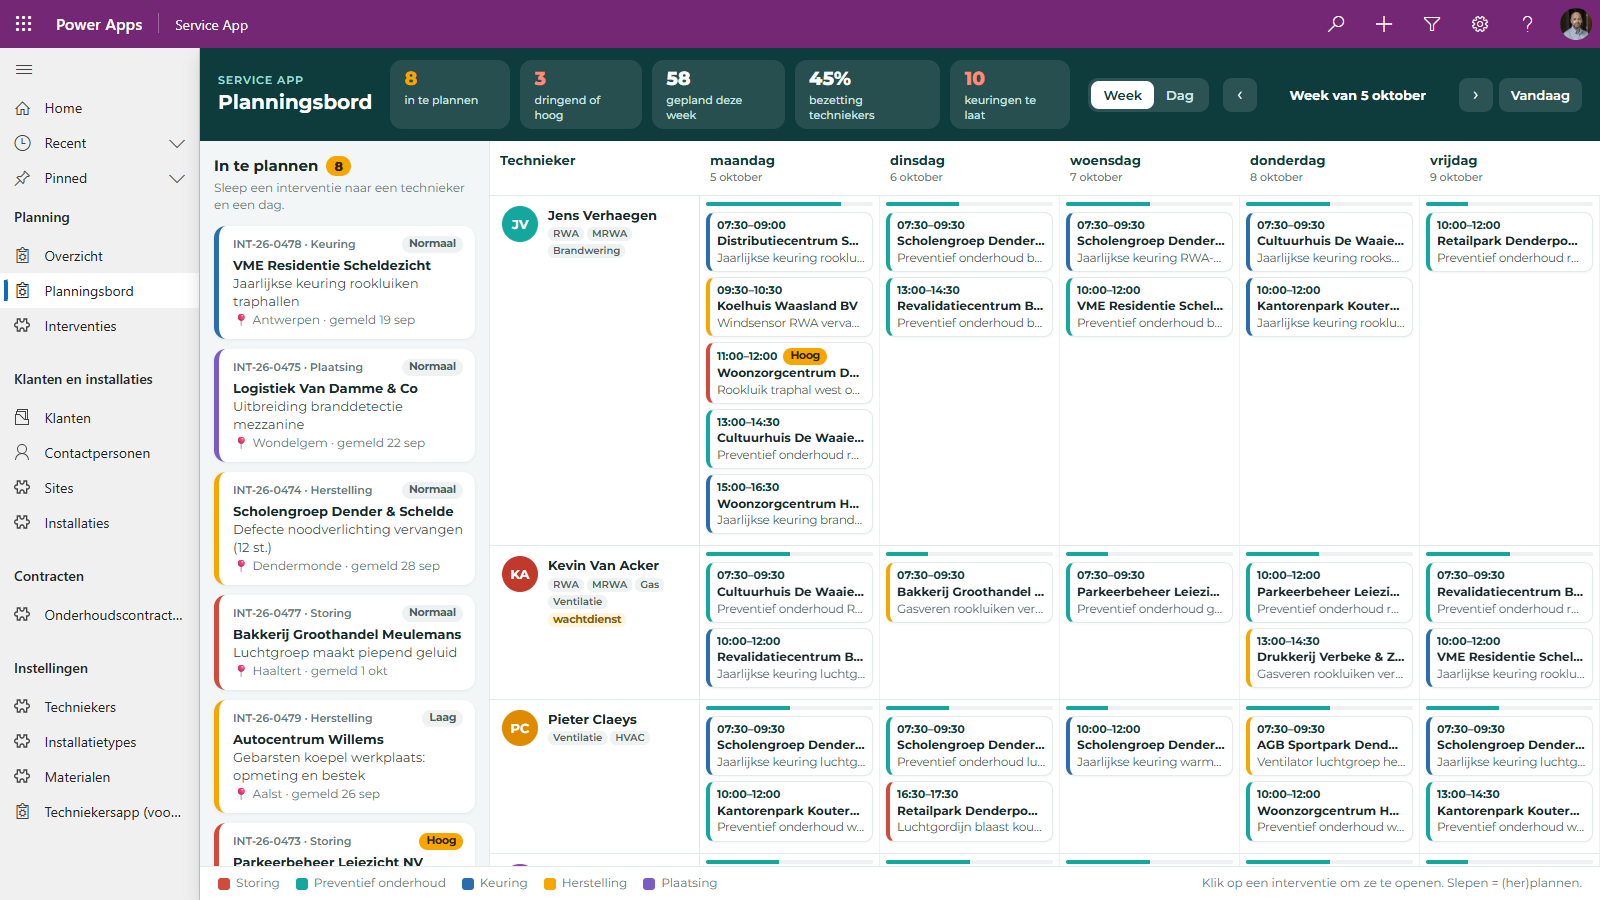1600x900 pixels.
Task: Click the Overzicht clipboard icon
Action: [23, 256]
